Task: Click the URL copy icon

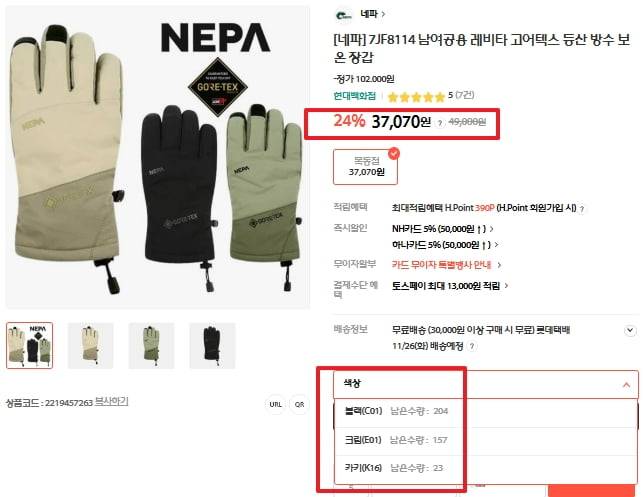Action: pos(275,404)
